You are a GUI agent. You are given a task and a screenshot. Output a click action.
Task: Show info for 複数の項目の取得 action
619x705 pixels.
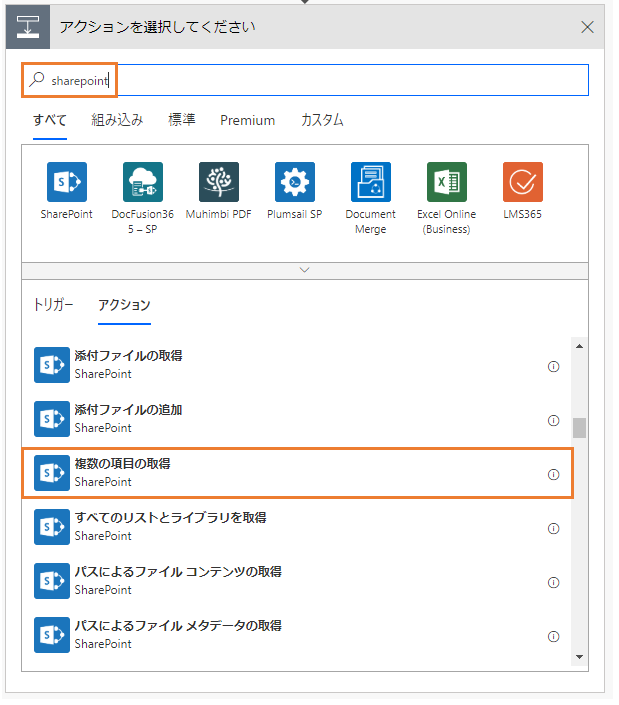(x=553, y=474)
